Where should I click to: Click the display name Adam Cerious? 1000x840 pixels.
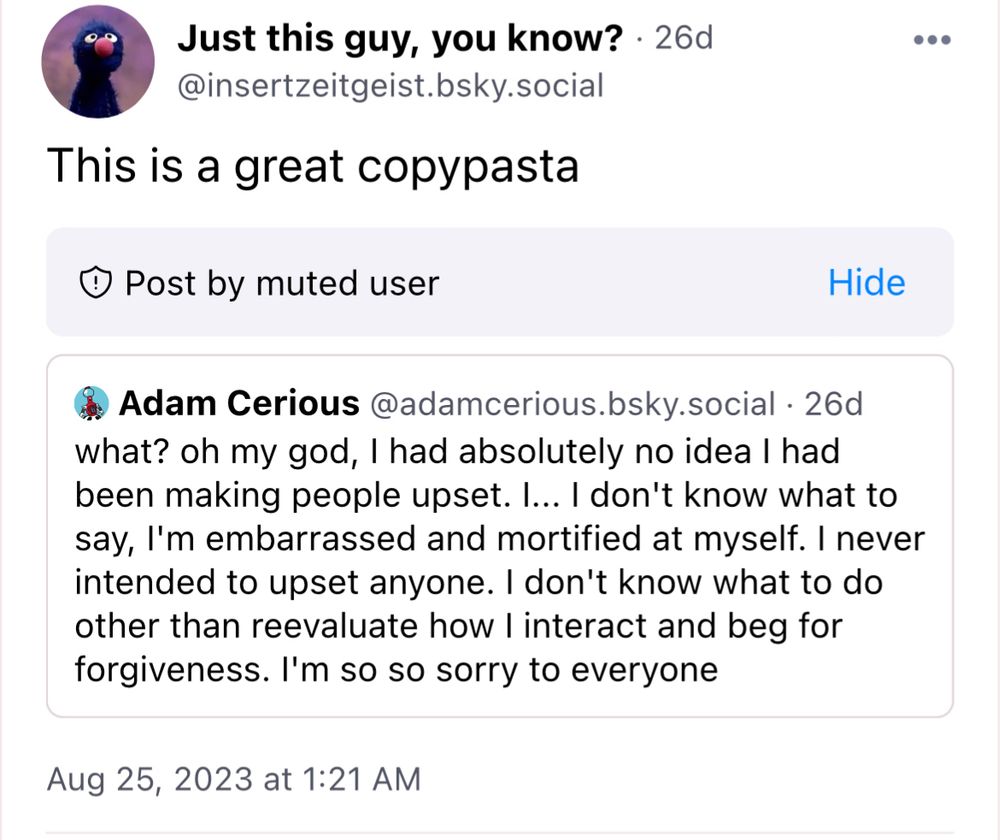click(x=239, y=404)
